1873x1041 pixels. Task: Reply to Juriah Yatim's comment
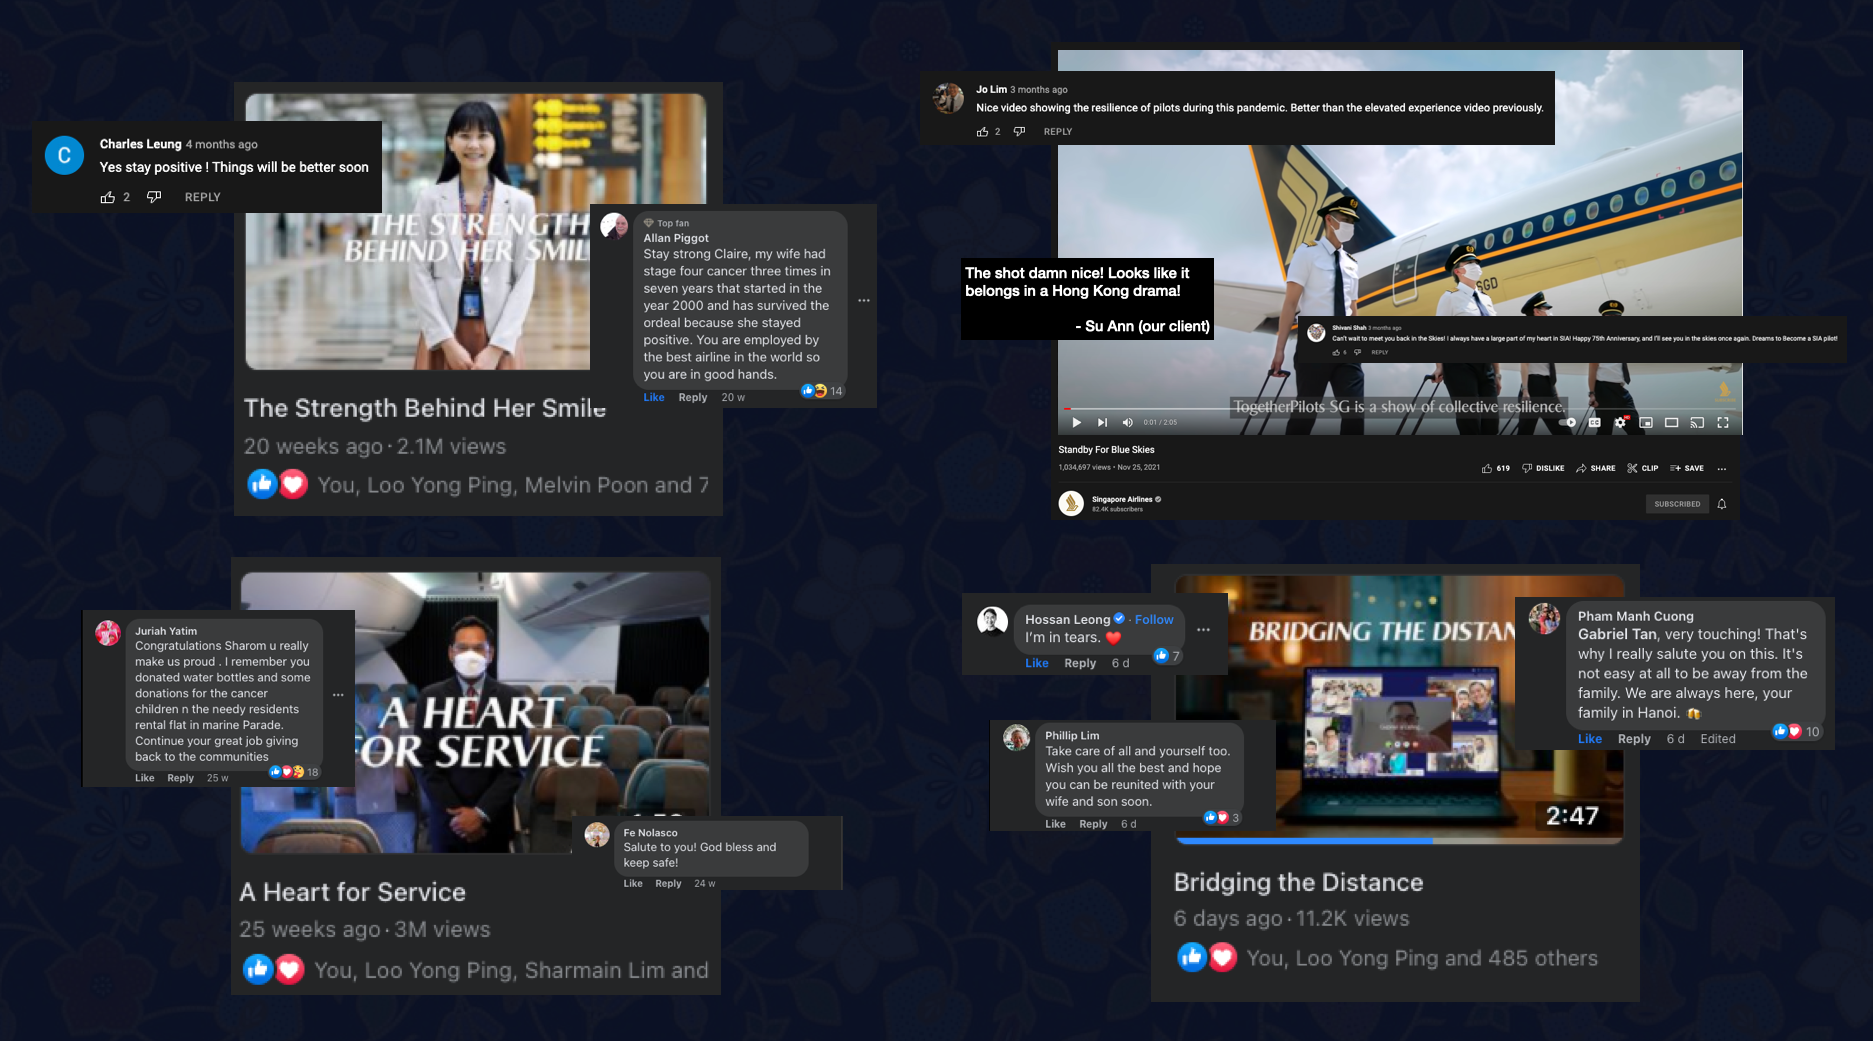tap(181, 778)
